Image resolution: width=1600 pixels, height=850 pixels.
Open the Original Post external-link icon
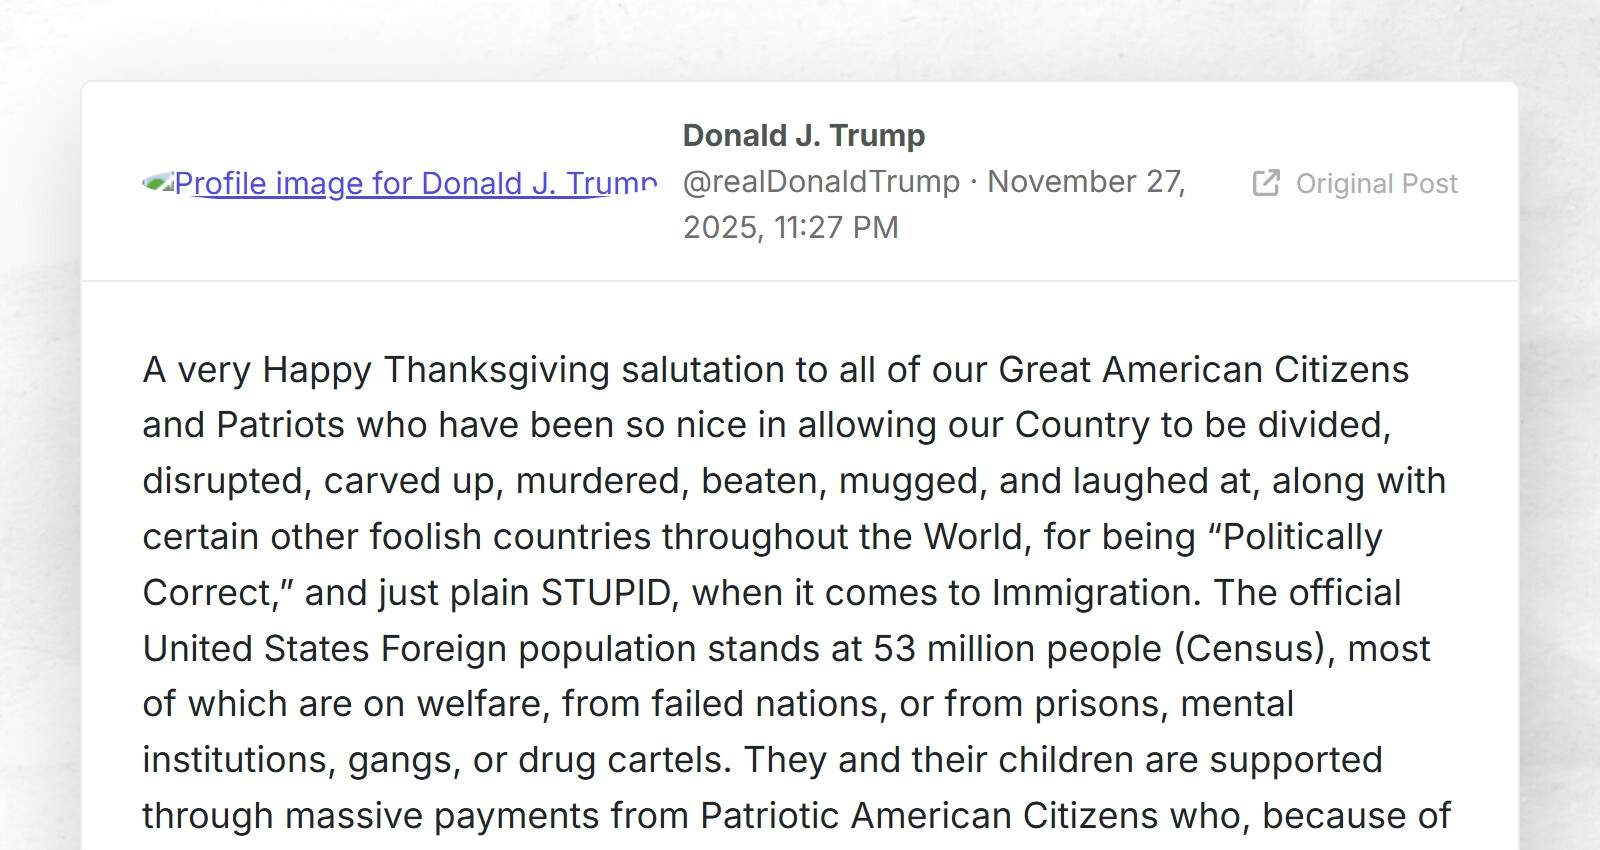pos(1266,183)
